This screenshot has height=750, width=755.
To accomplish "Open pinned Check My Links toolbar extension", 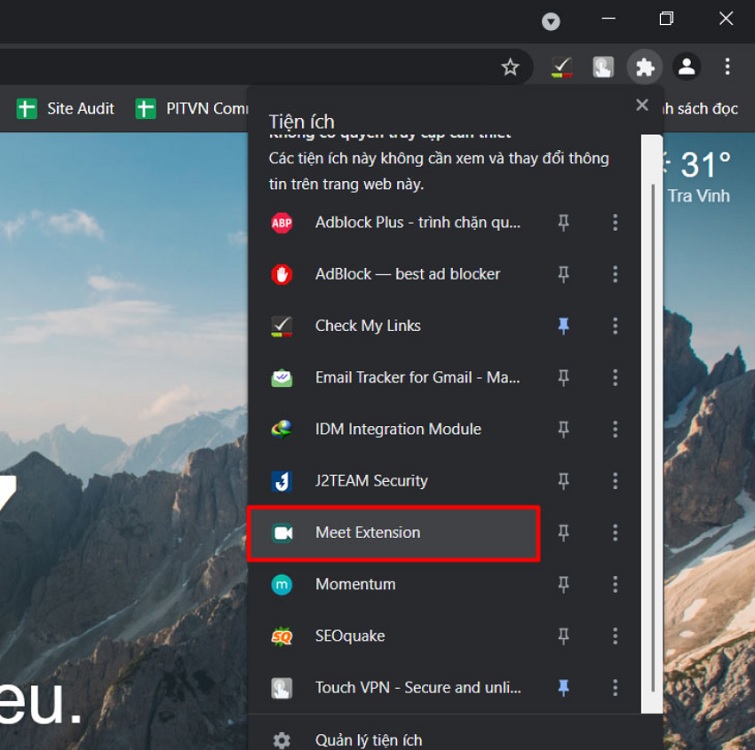I will coord(561,67).
